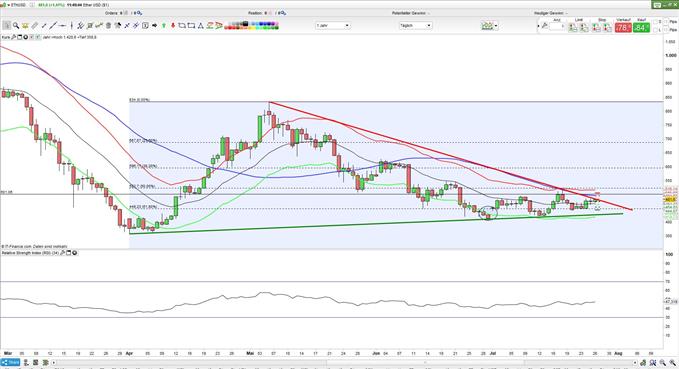Image resolution: width=679 pixels, height=369 pixels.
Task: Click the blue Share button
Action: coord(10,363)
